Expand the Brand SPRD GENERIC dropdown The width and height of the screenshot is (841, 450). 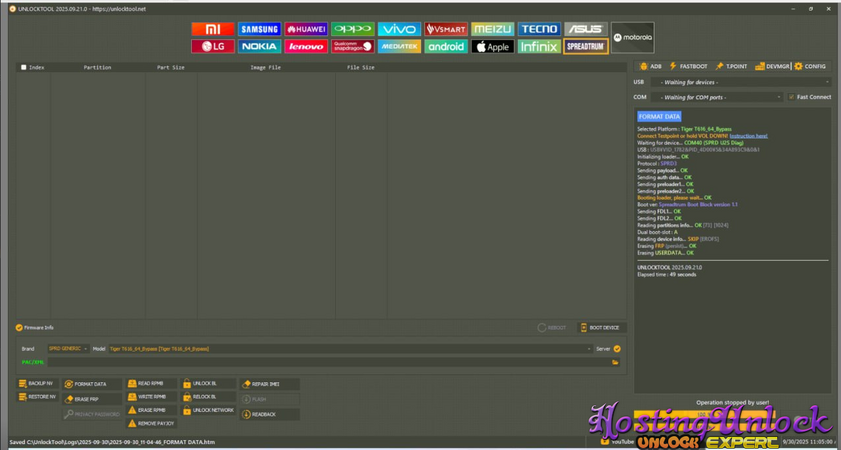point(67,349)
